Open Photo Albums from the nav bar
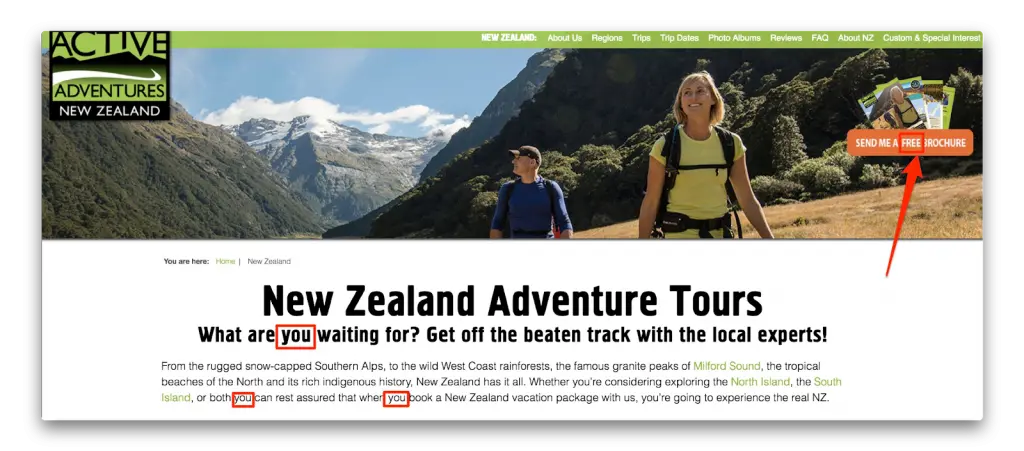Viewport: 1024px width, 451px height. pos(734,38)
